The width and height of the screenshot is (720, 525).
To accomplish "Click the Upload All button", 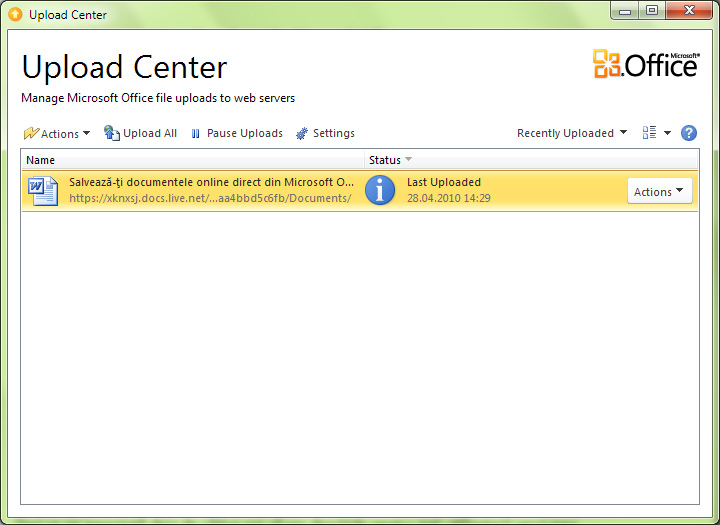I will [x=141, y=133].
